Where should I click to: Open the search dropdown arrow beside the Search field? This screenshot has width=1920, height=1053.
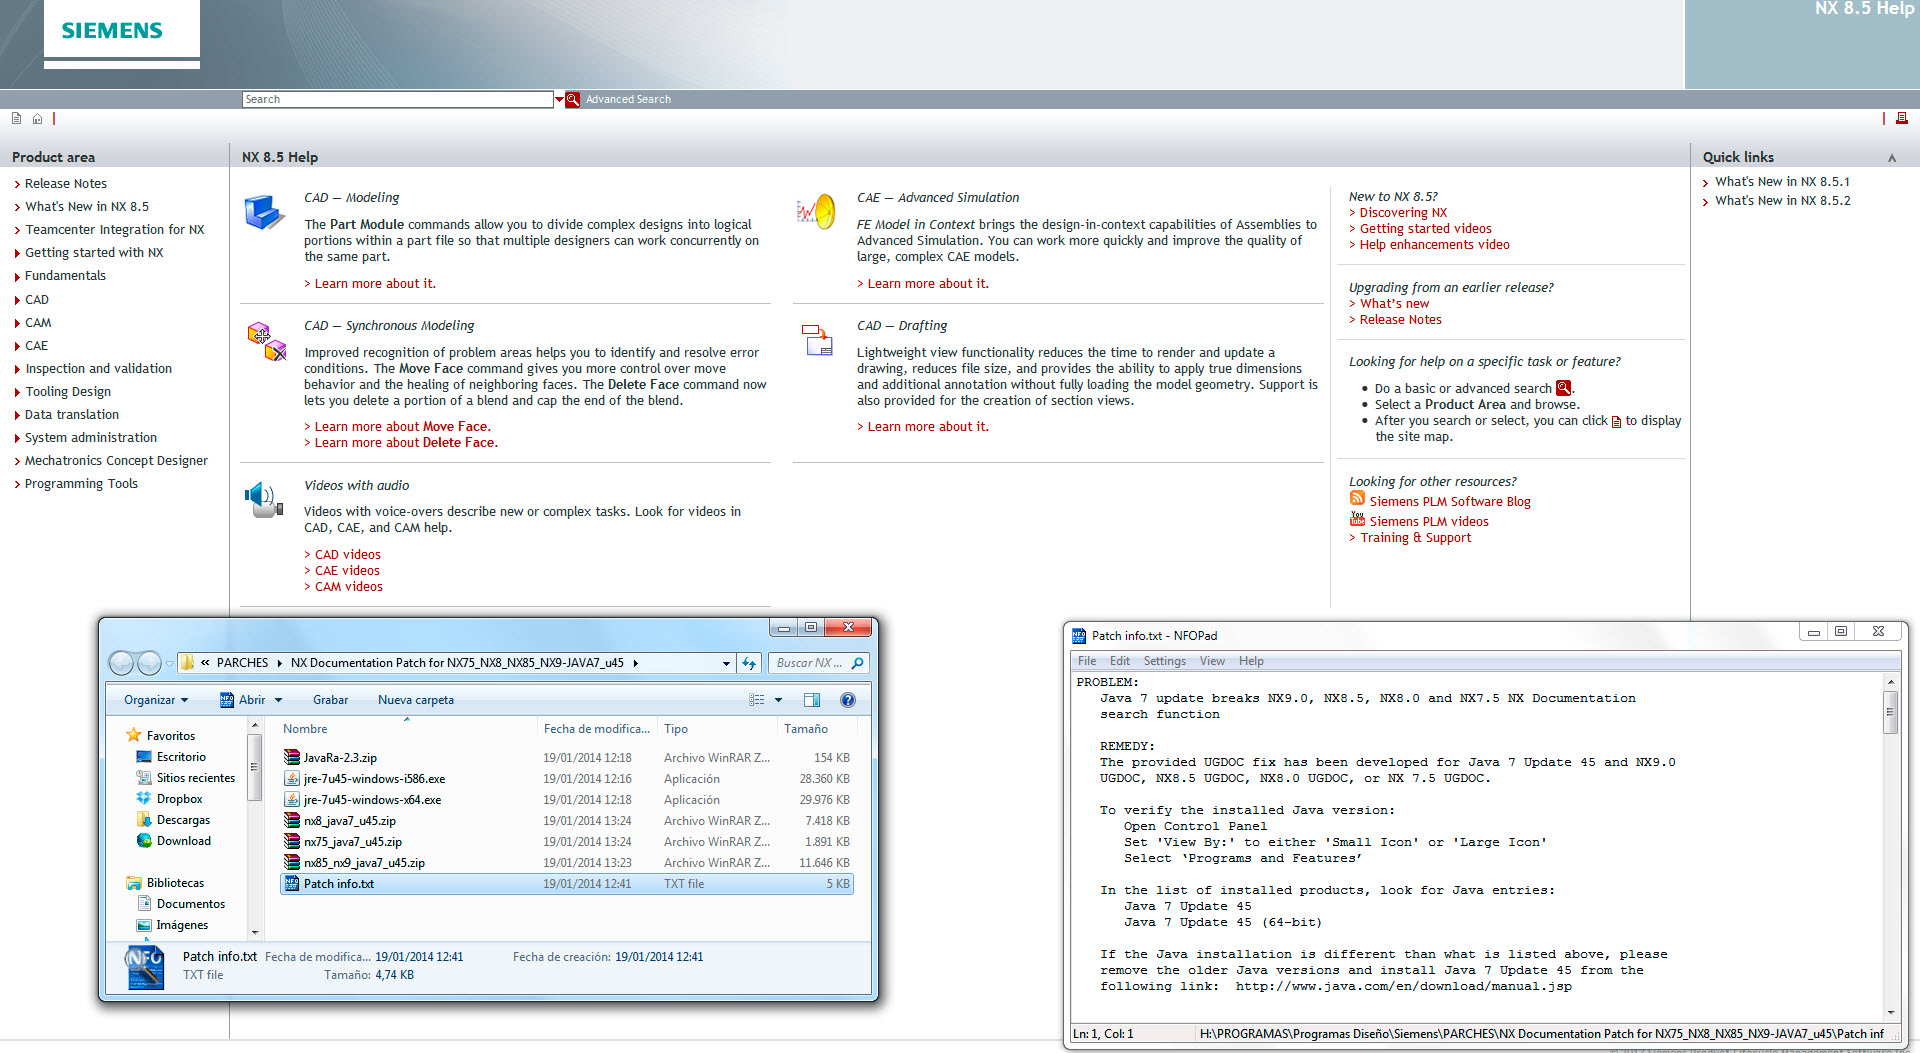pyautogui.click(x=559, y=99)
